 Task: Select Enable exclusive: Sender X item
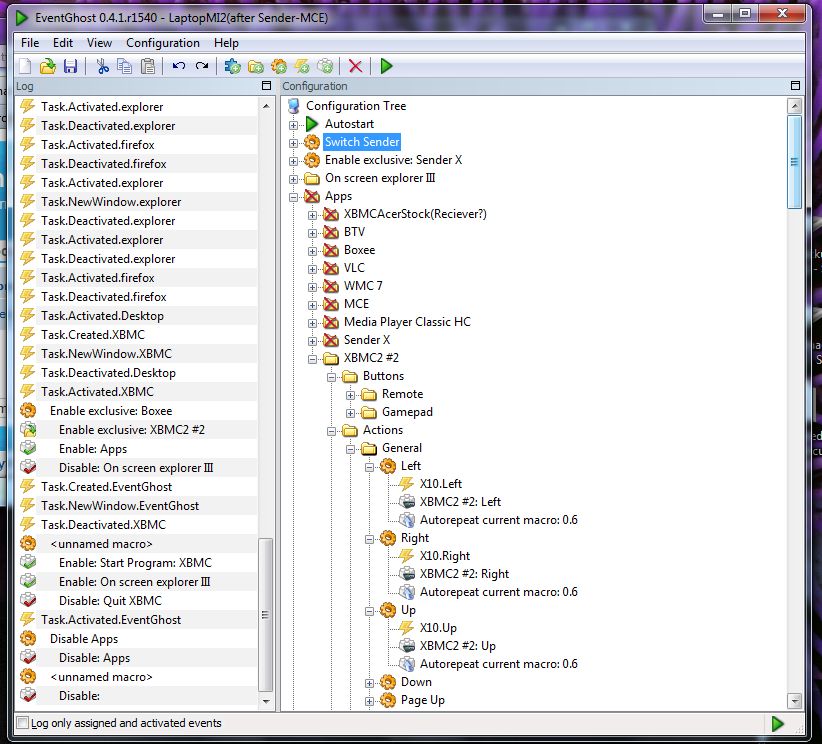(x=393, y=160)
